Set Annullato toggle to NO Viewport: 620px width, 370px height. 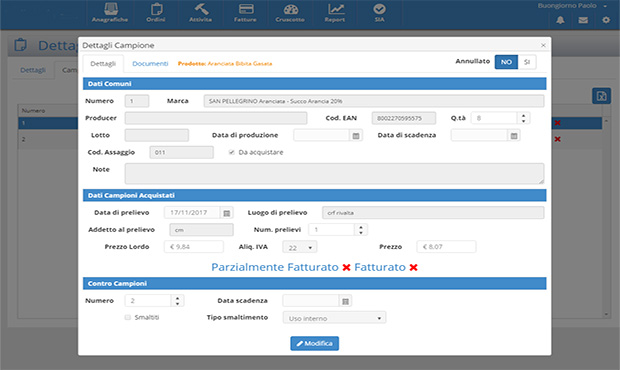[506, 62]
